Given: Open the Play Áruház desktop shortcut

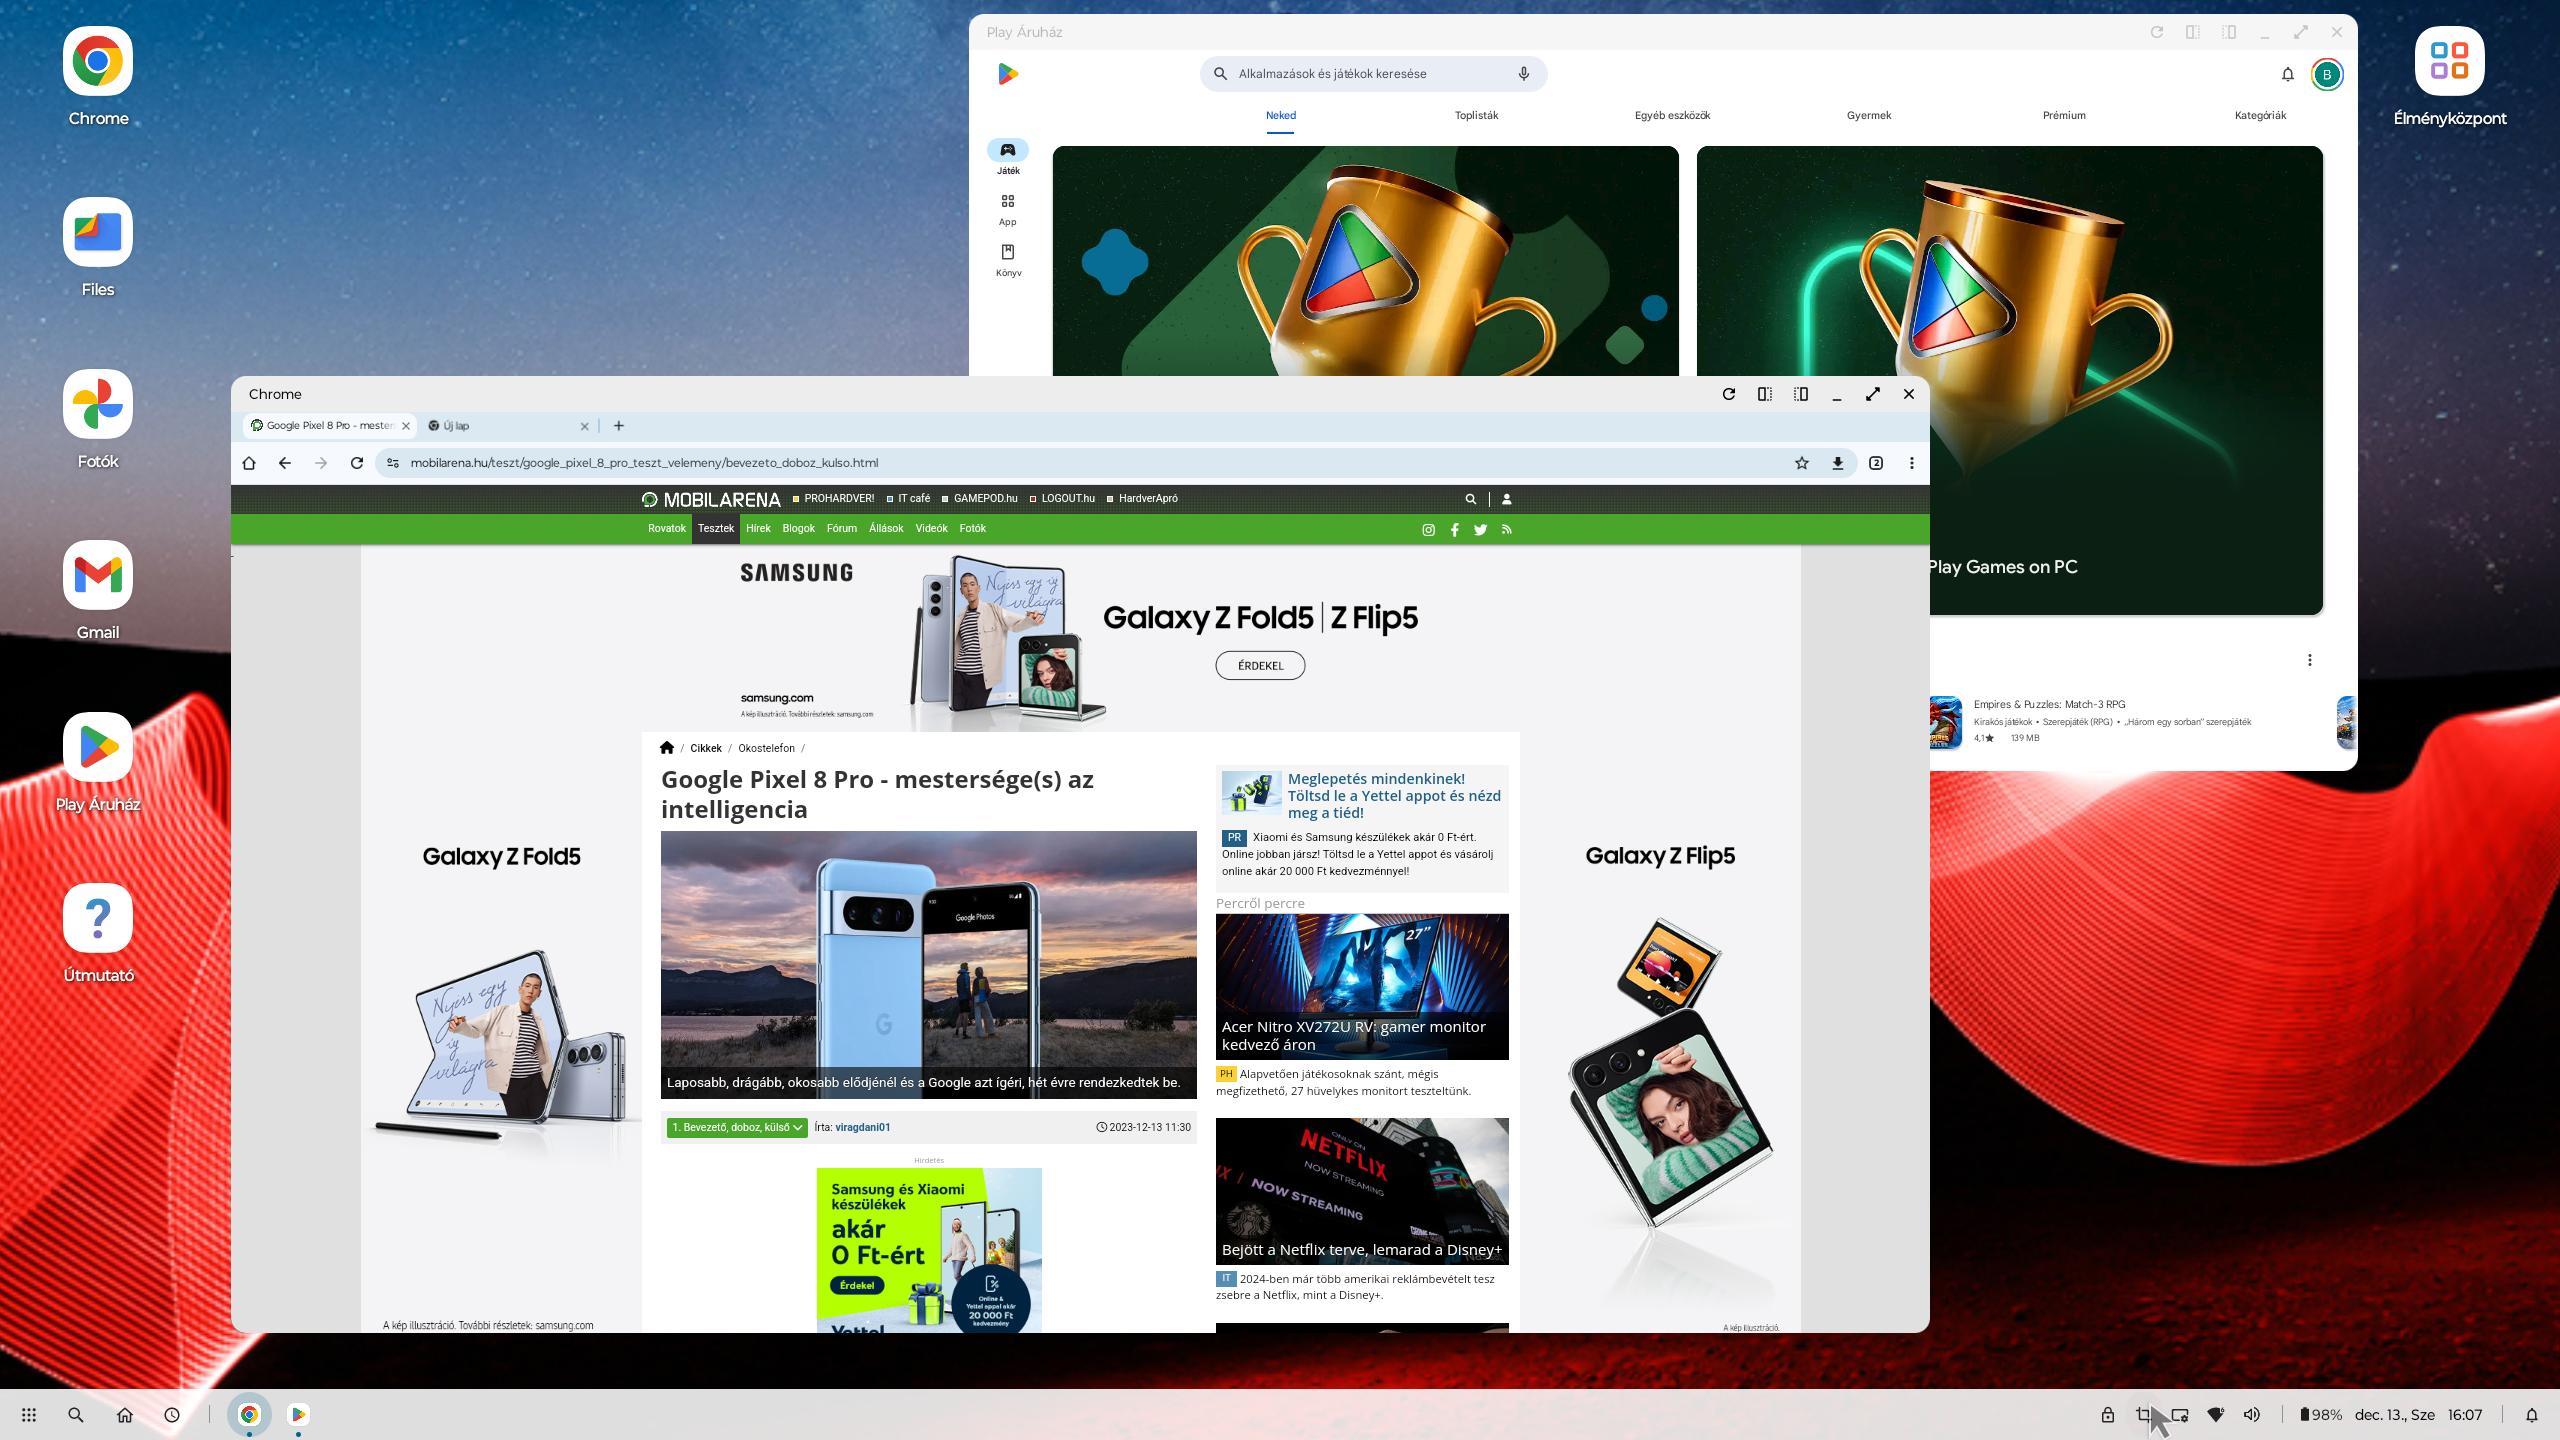Looking at the screenshot, I should click(x=98, y=747).
